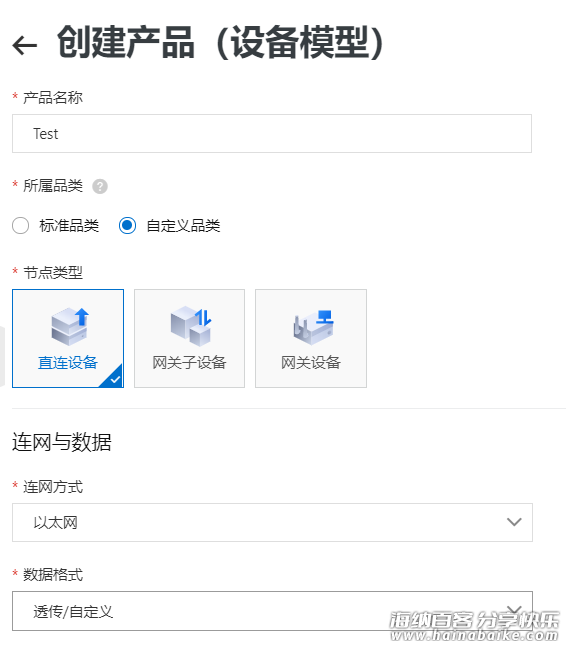
Task: Open the 数据格式 dropdown showing 透传/自定义
Action: [x=272, y=611]
